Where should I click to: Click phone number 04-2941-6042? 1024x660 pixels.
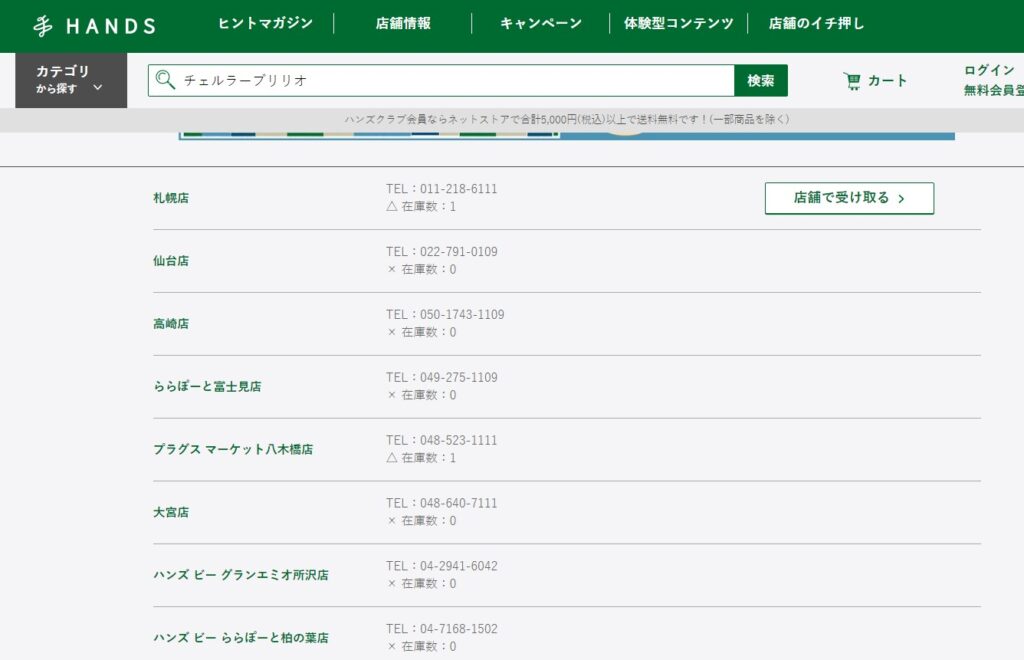[458, 566]
